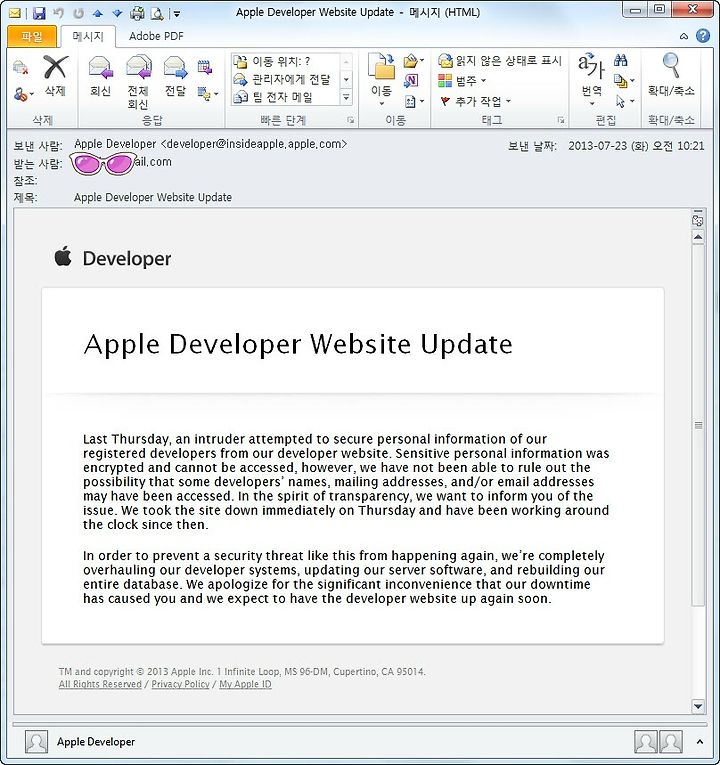Click the undo arrow in quick access toolbar
Viewport: 720px width, 765px height.
click(59, 13)
